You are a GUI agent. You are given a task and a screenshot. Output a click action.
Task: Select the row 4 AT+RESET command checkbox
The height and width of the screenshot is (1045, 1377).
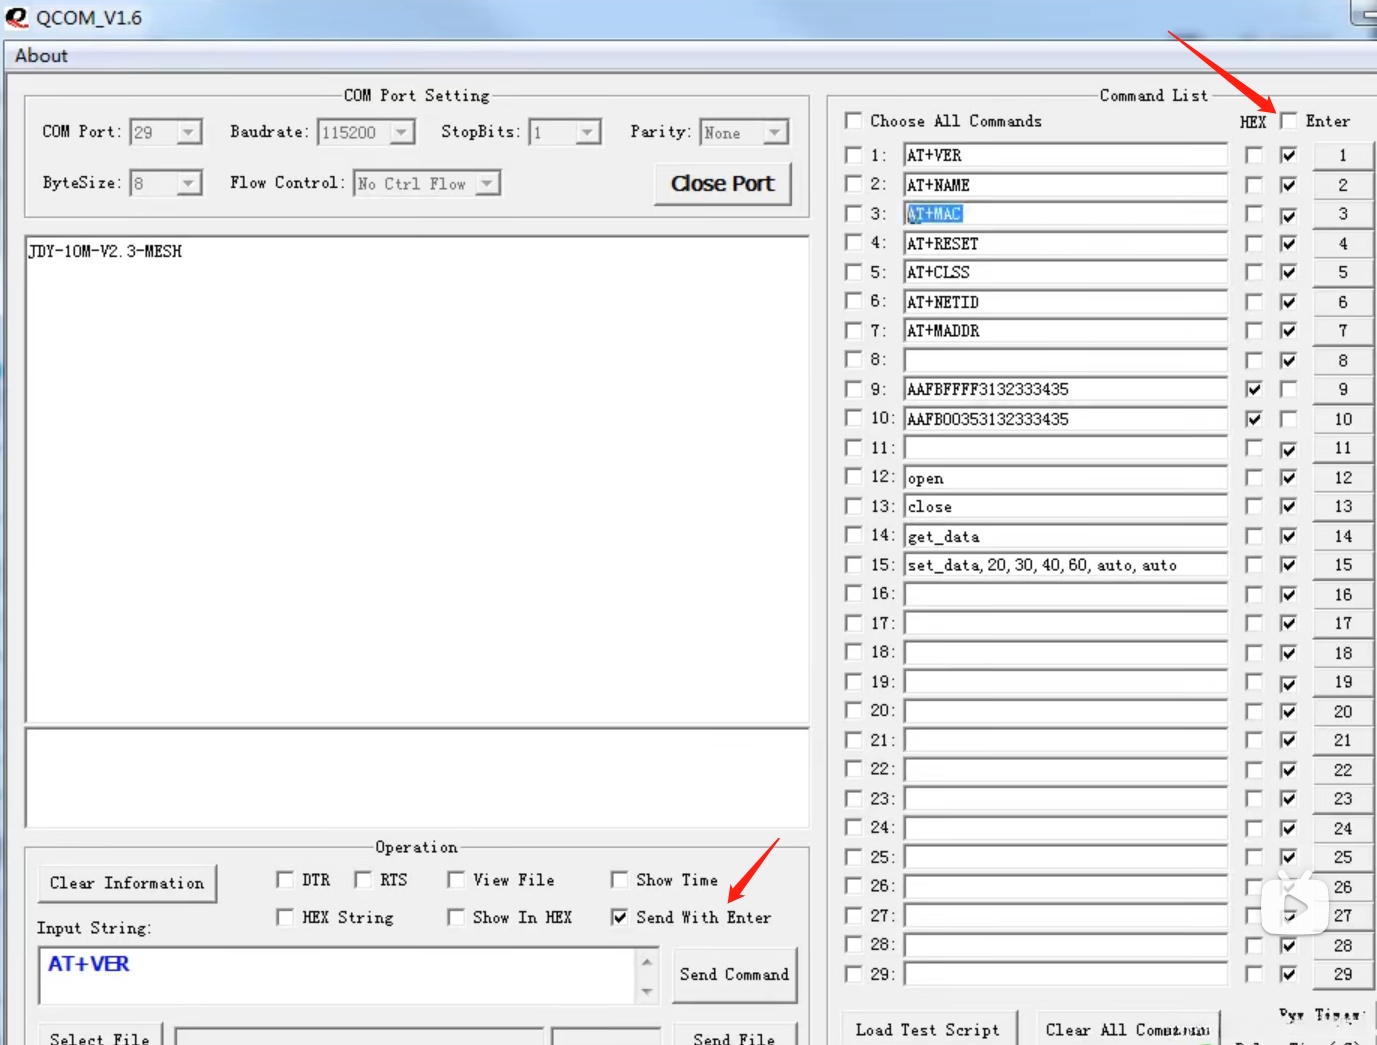pyautogui.click(x=853, y=243)
